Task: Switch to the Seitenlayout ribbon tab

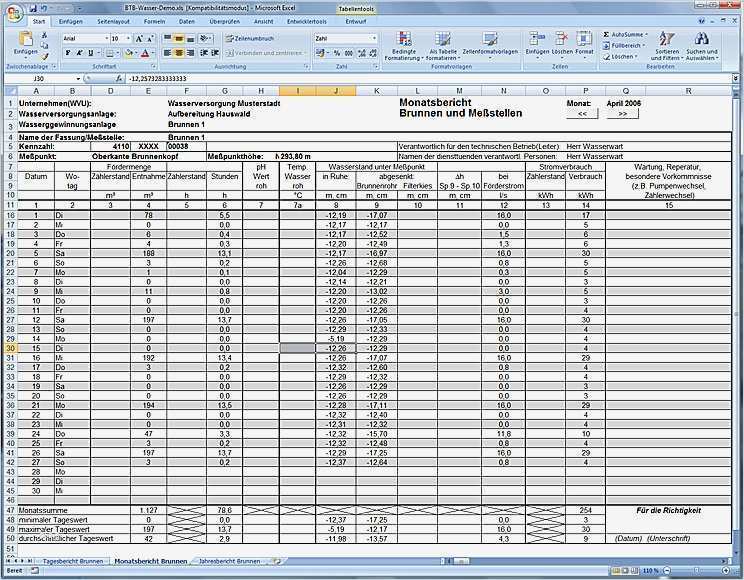Action: pos(113,21)
